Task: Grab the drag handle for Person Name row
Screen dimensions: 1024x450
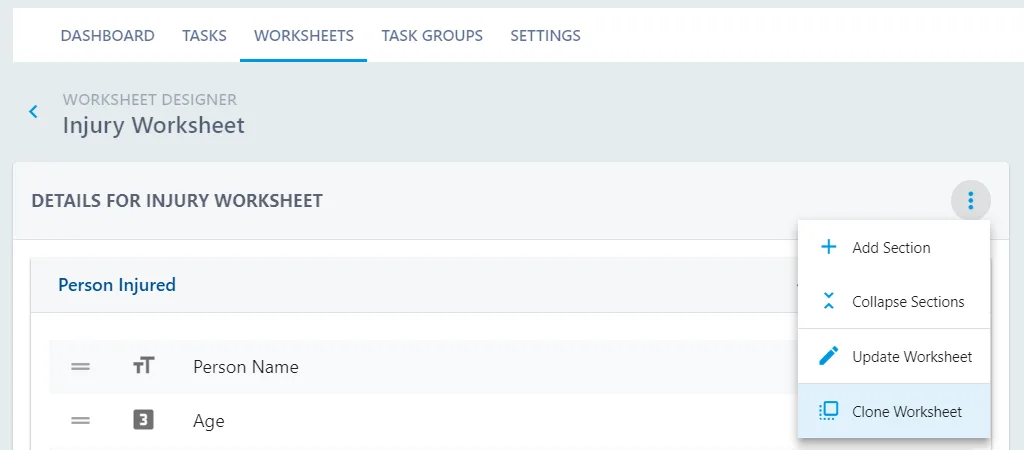Action: tap(80, 367)
